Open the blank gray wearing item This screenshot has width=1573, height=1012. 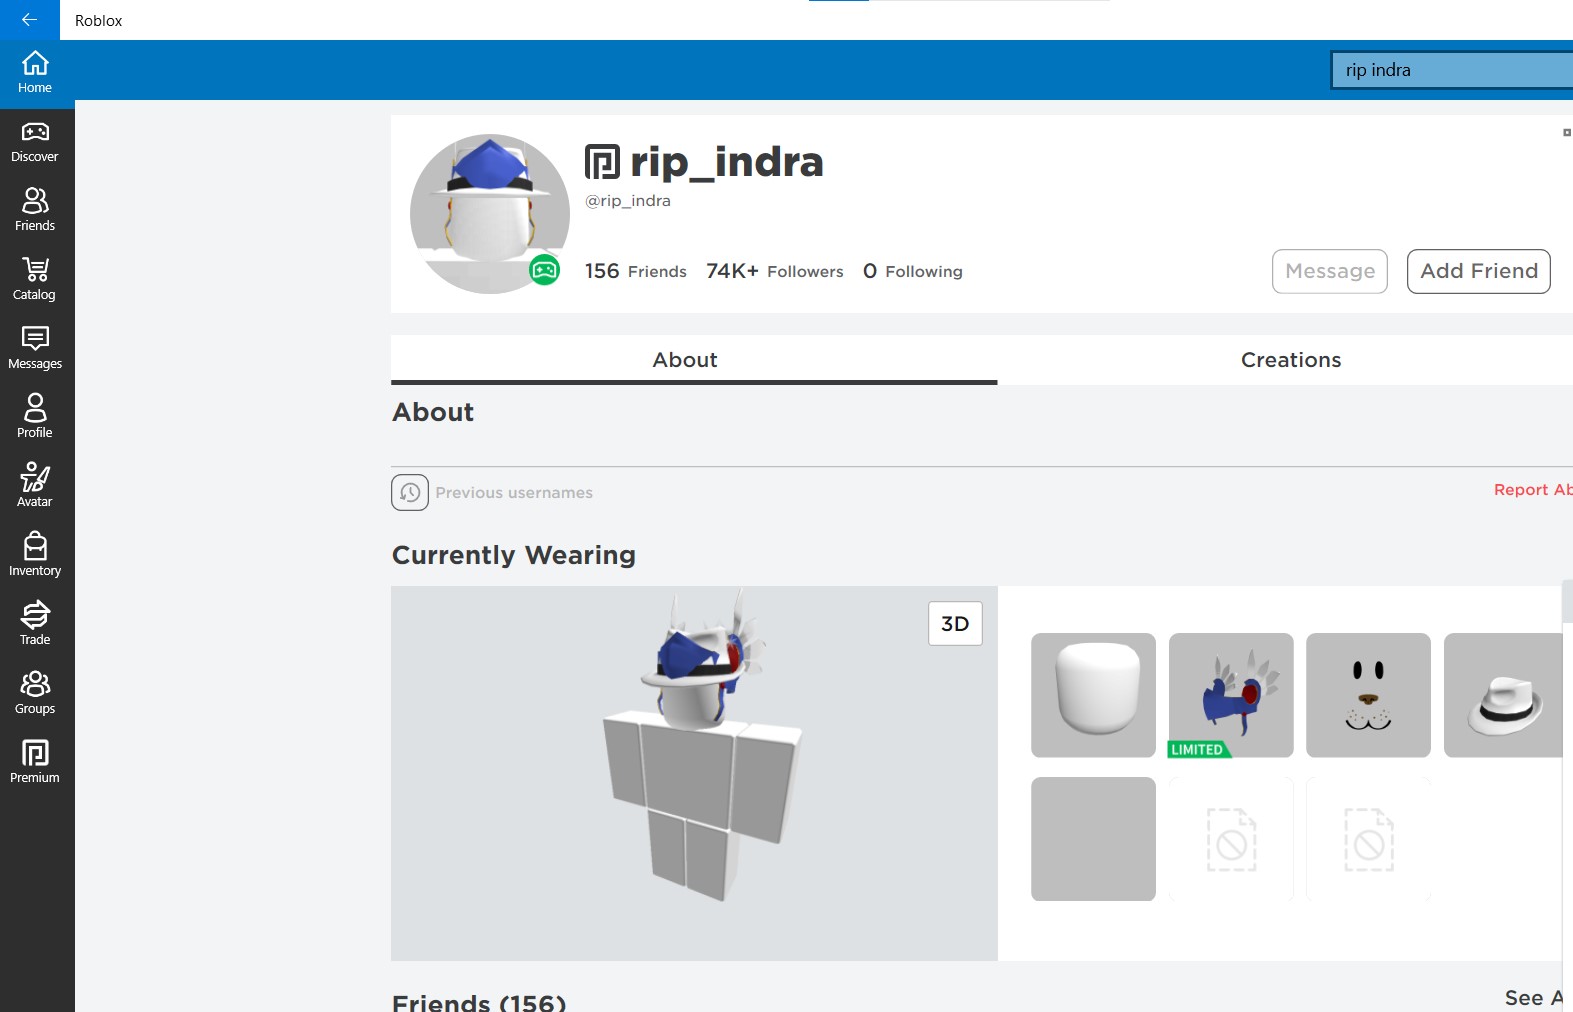click(x=1093, y=839)
